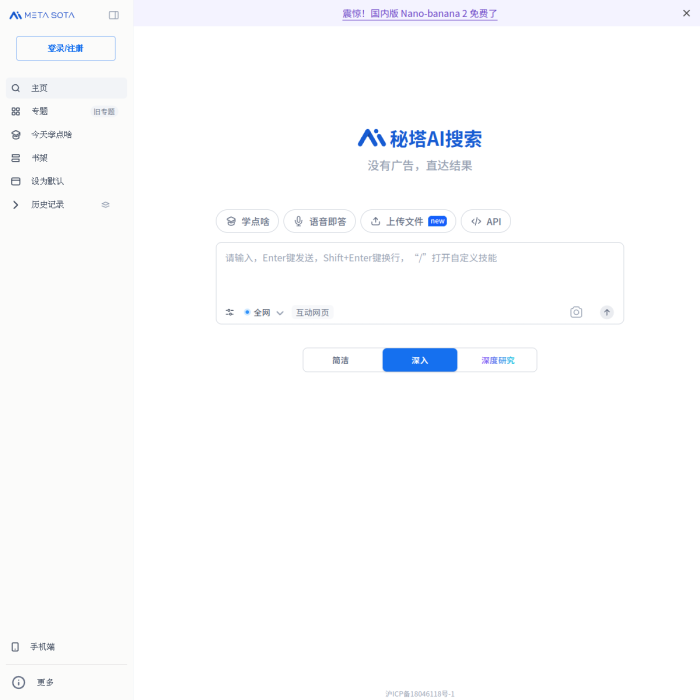The height and width of the screenshot is (700, 700).
Task: Click the upload arrow icon in 上传文件
Action: coord(375,221)
